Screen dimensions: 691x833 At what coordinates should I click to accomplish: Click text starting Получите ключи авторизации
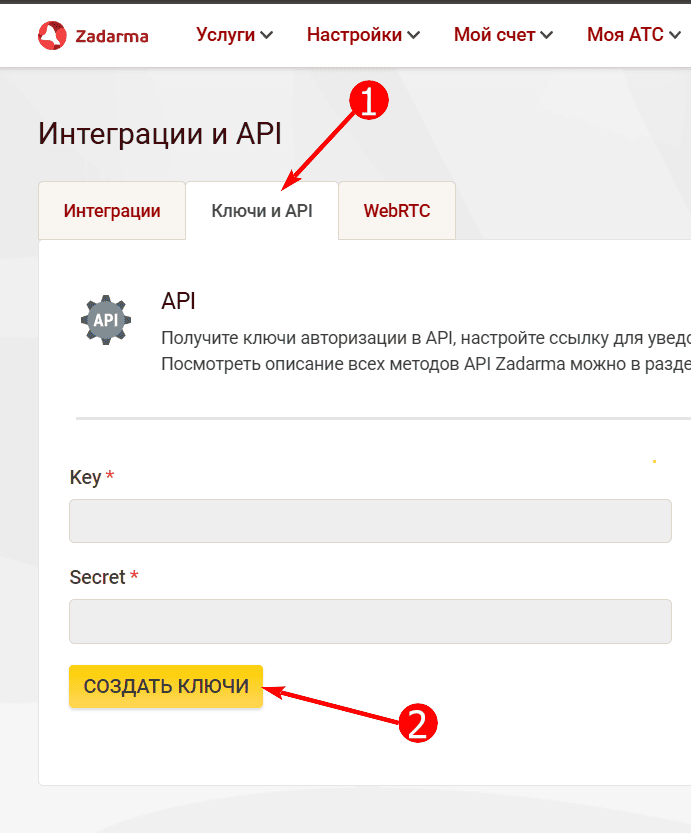(x=426, y=338)
